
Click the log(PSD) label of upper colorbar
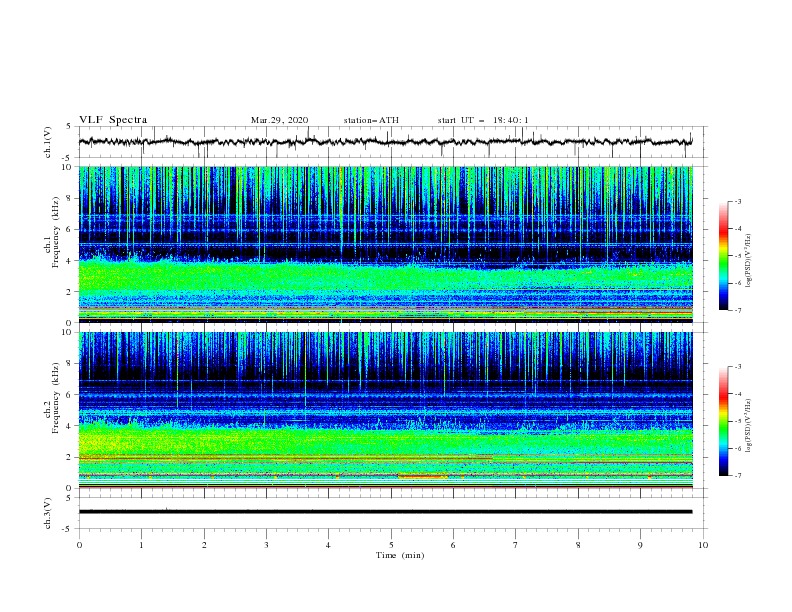[x=749, y=261]
